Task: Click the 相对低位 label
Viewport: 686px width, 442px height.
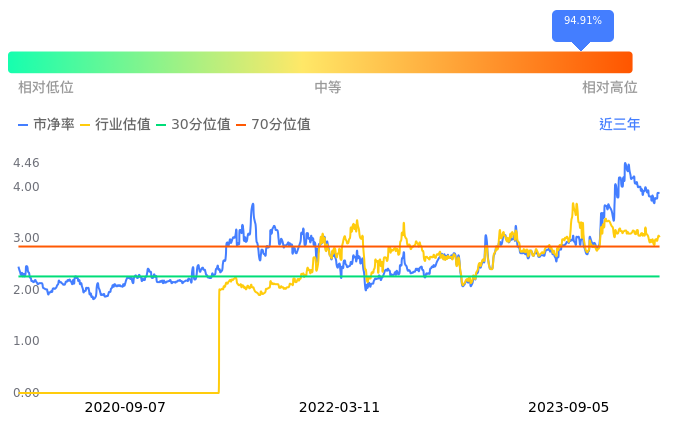Action: [x=46, y=88]
